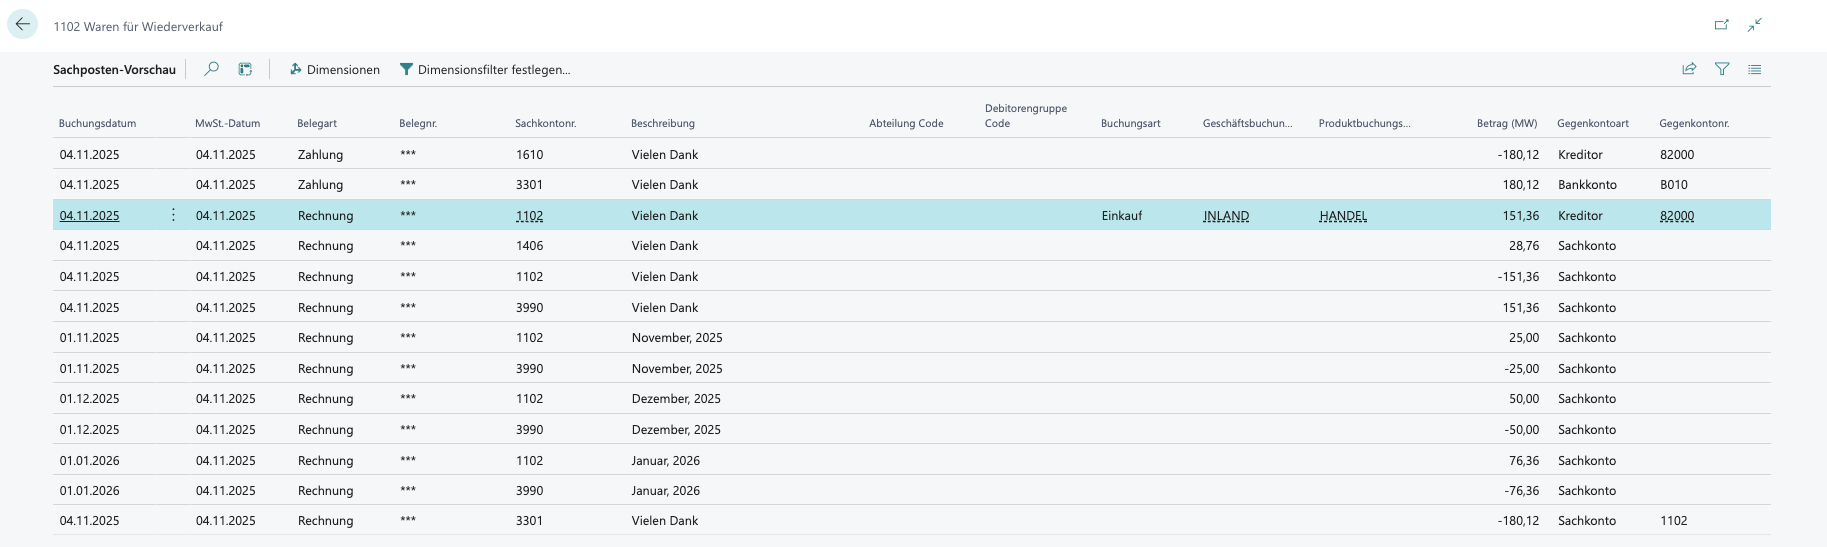
Task: Open the search magnifier icon
Action: [211, 69]
